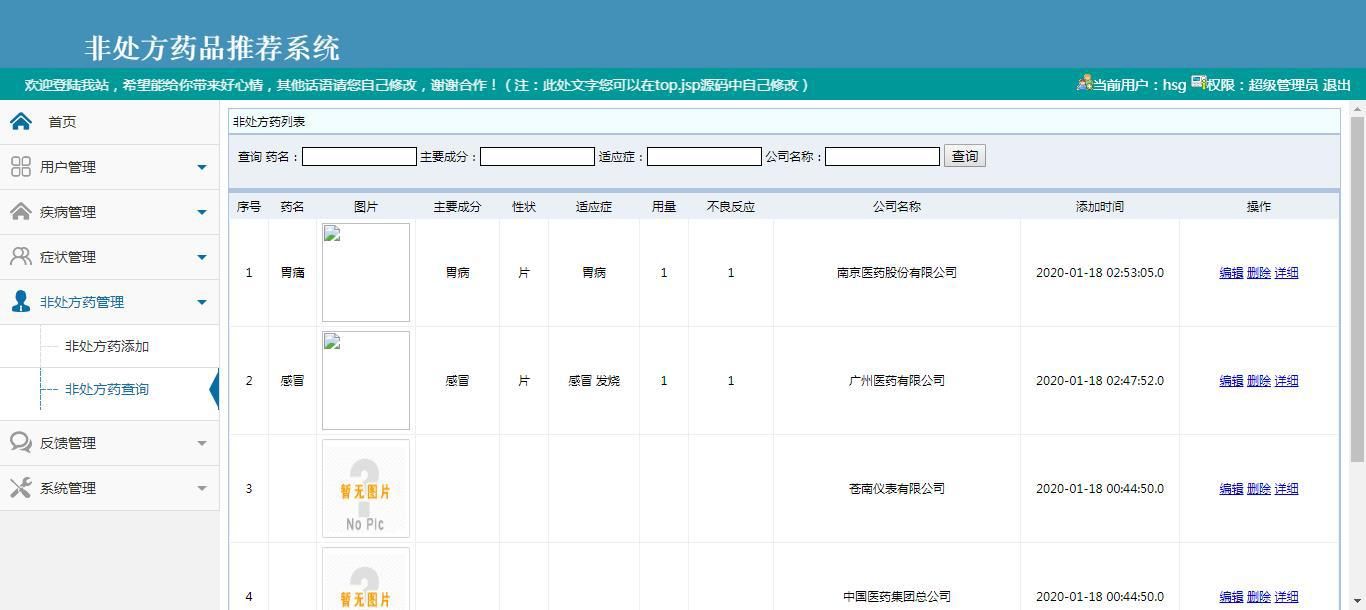
Task: Expand the 疾病管理 dropdown arrow
Action: (x=202, y=212)
